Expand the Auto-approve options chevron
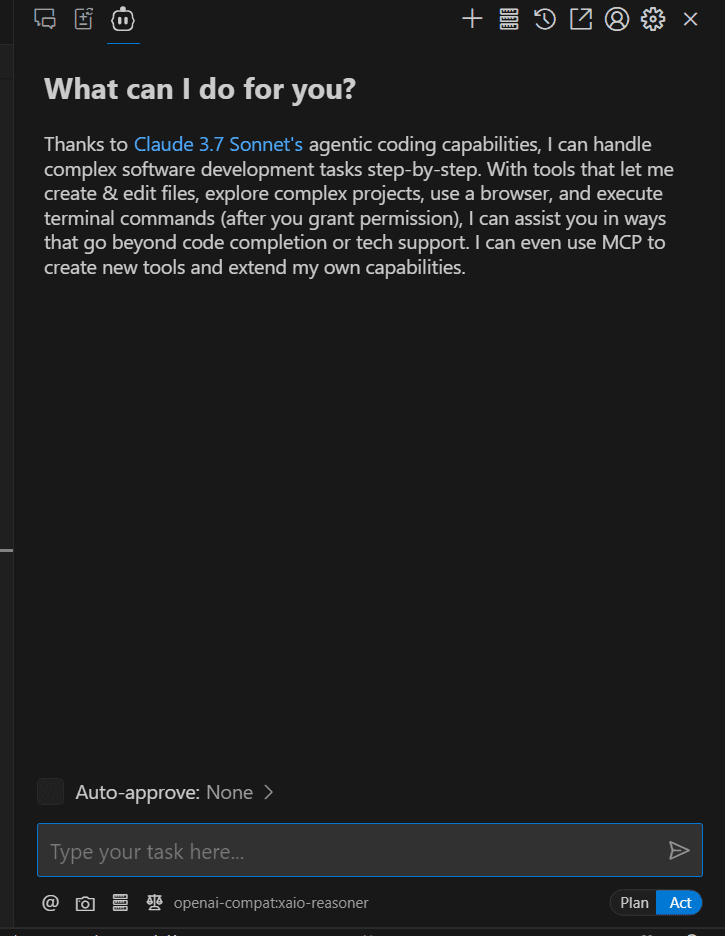This screenshot has height=936, width=725. (x=268, y=792)
